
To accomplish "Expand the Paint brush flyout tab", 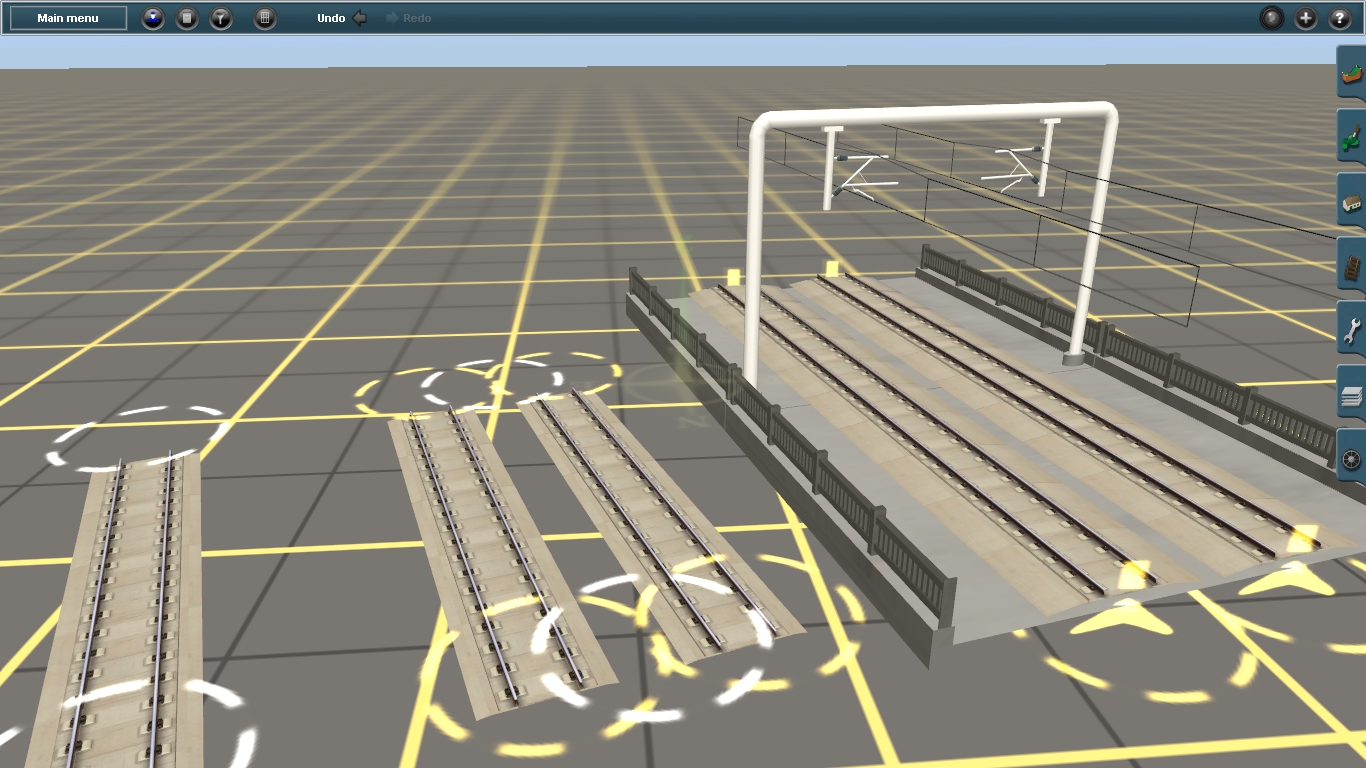I will (x=1351, y=137).
